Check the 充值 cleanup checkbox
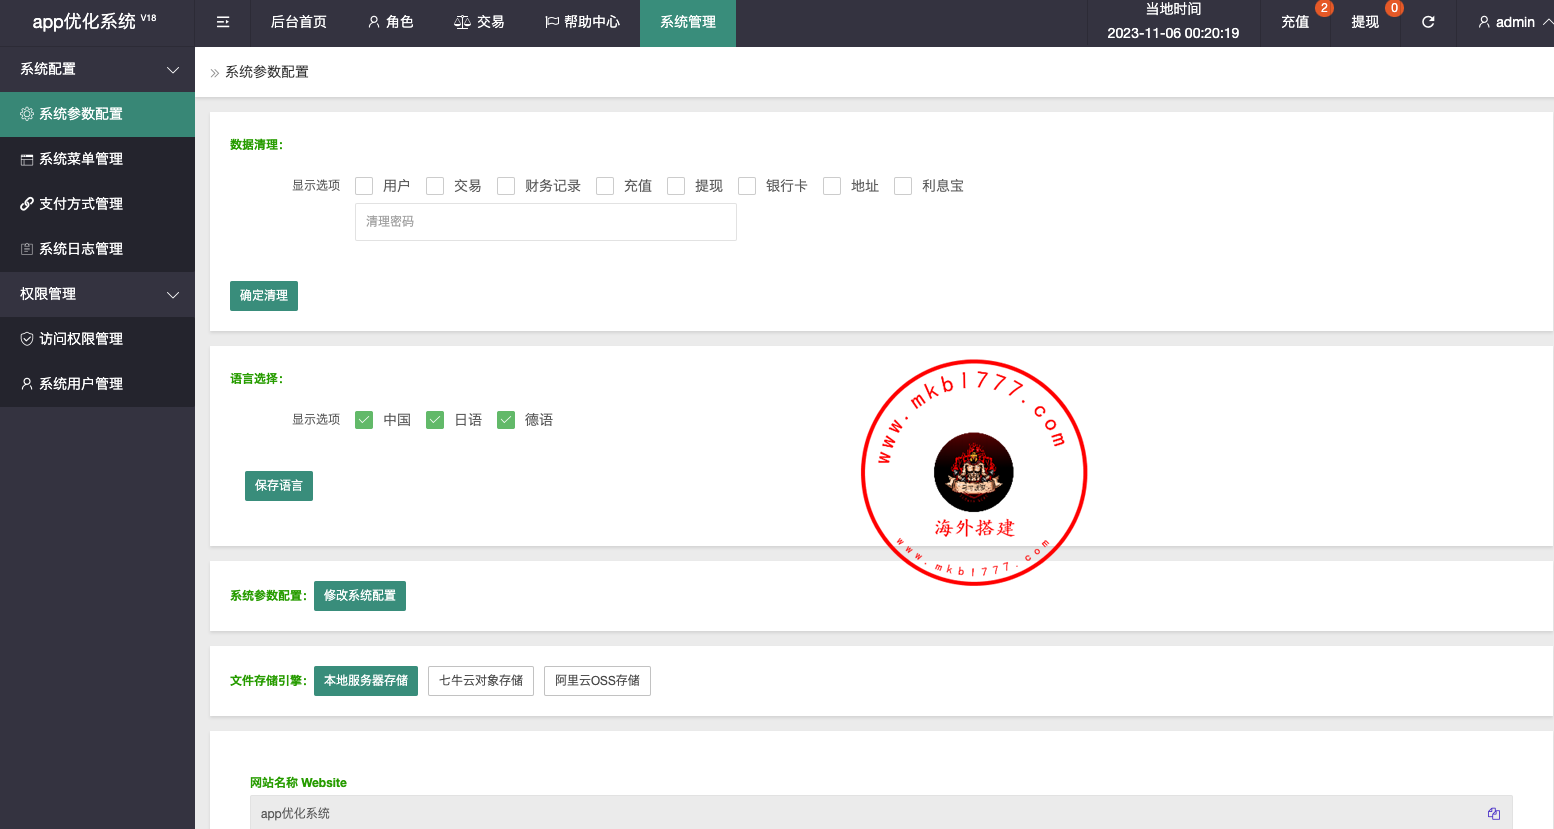This screenshot has width=1554, height=829. coord(605,186)
